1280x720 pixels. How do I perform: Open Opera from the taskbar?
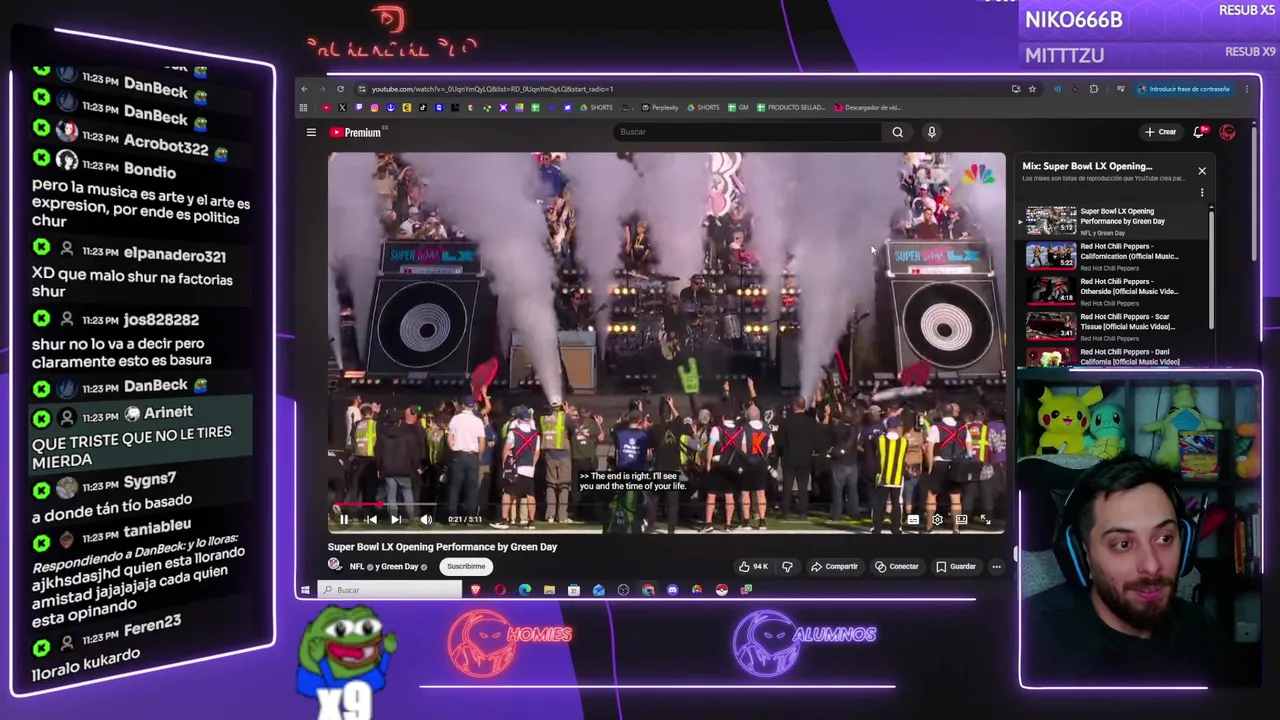coord(500,590)
